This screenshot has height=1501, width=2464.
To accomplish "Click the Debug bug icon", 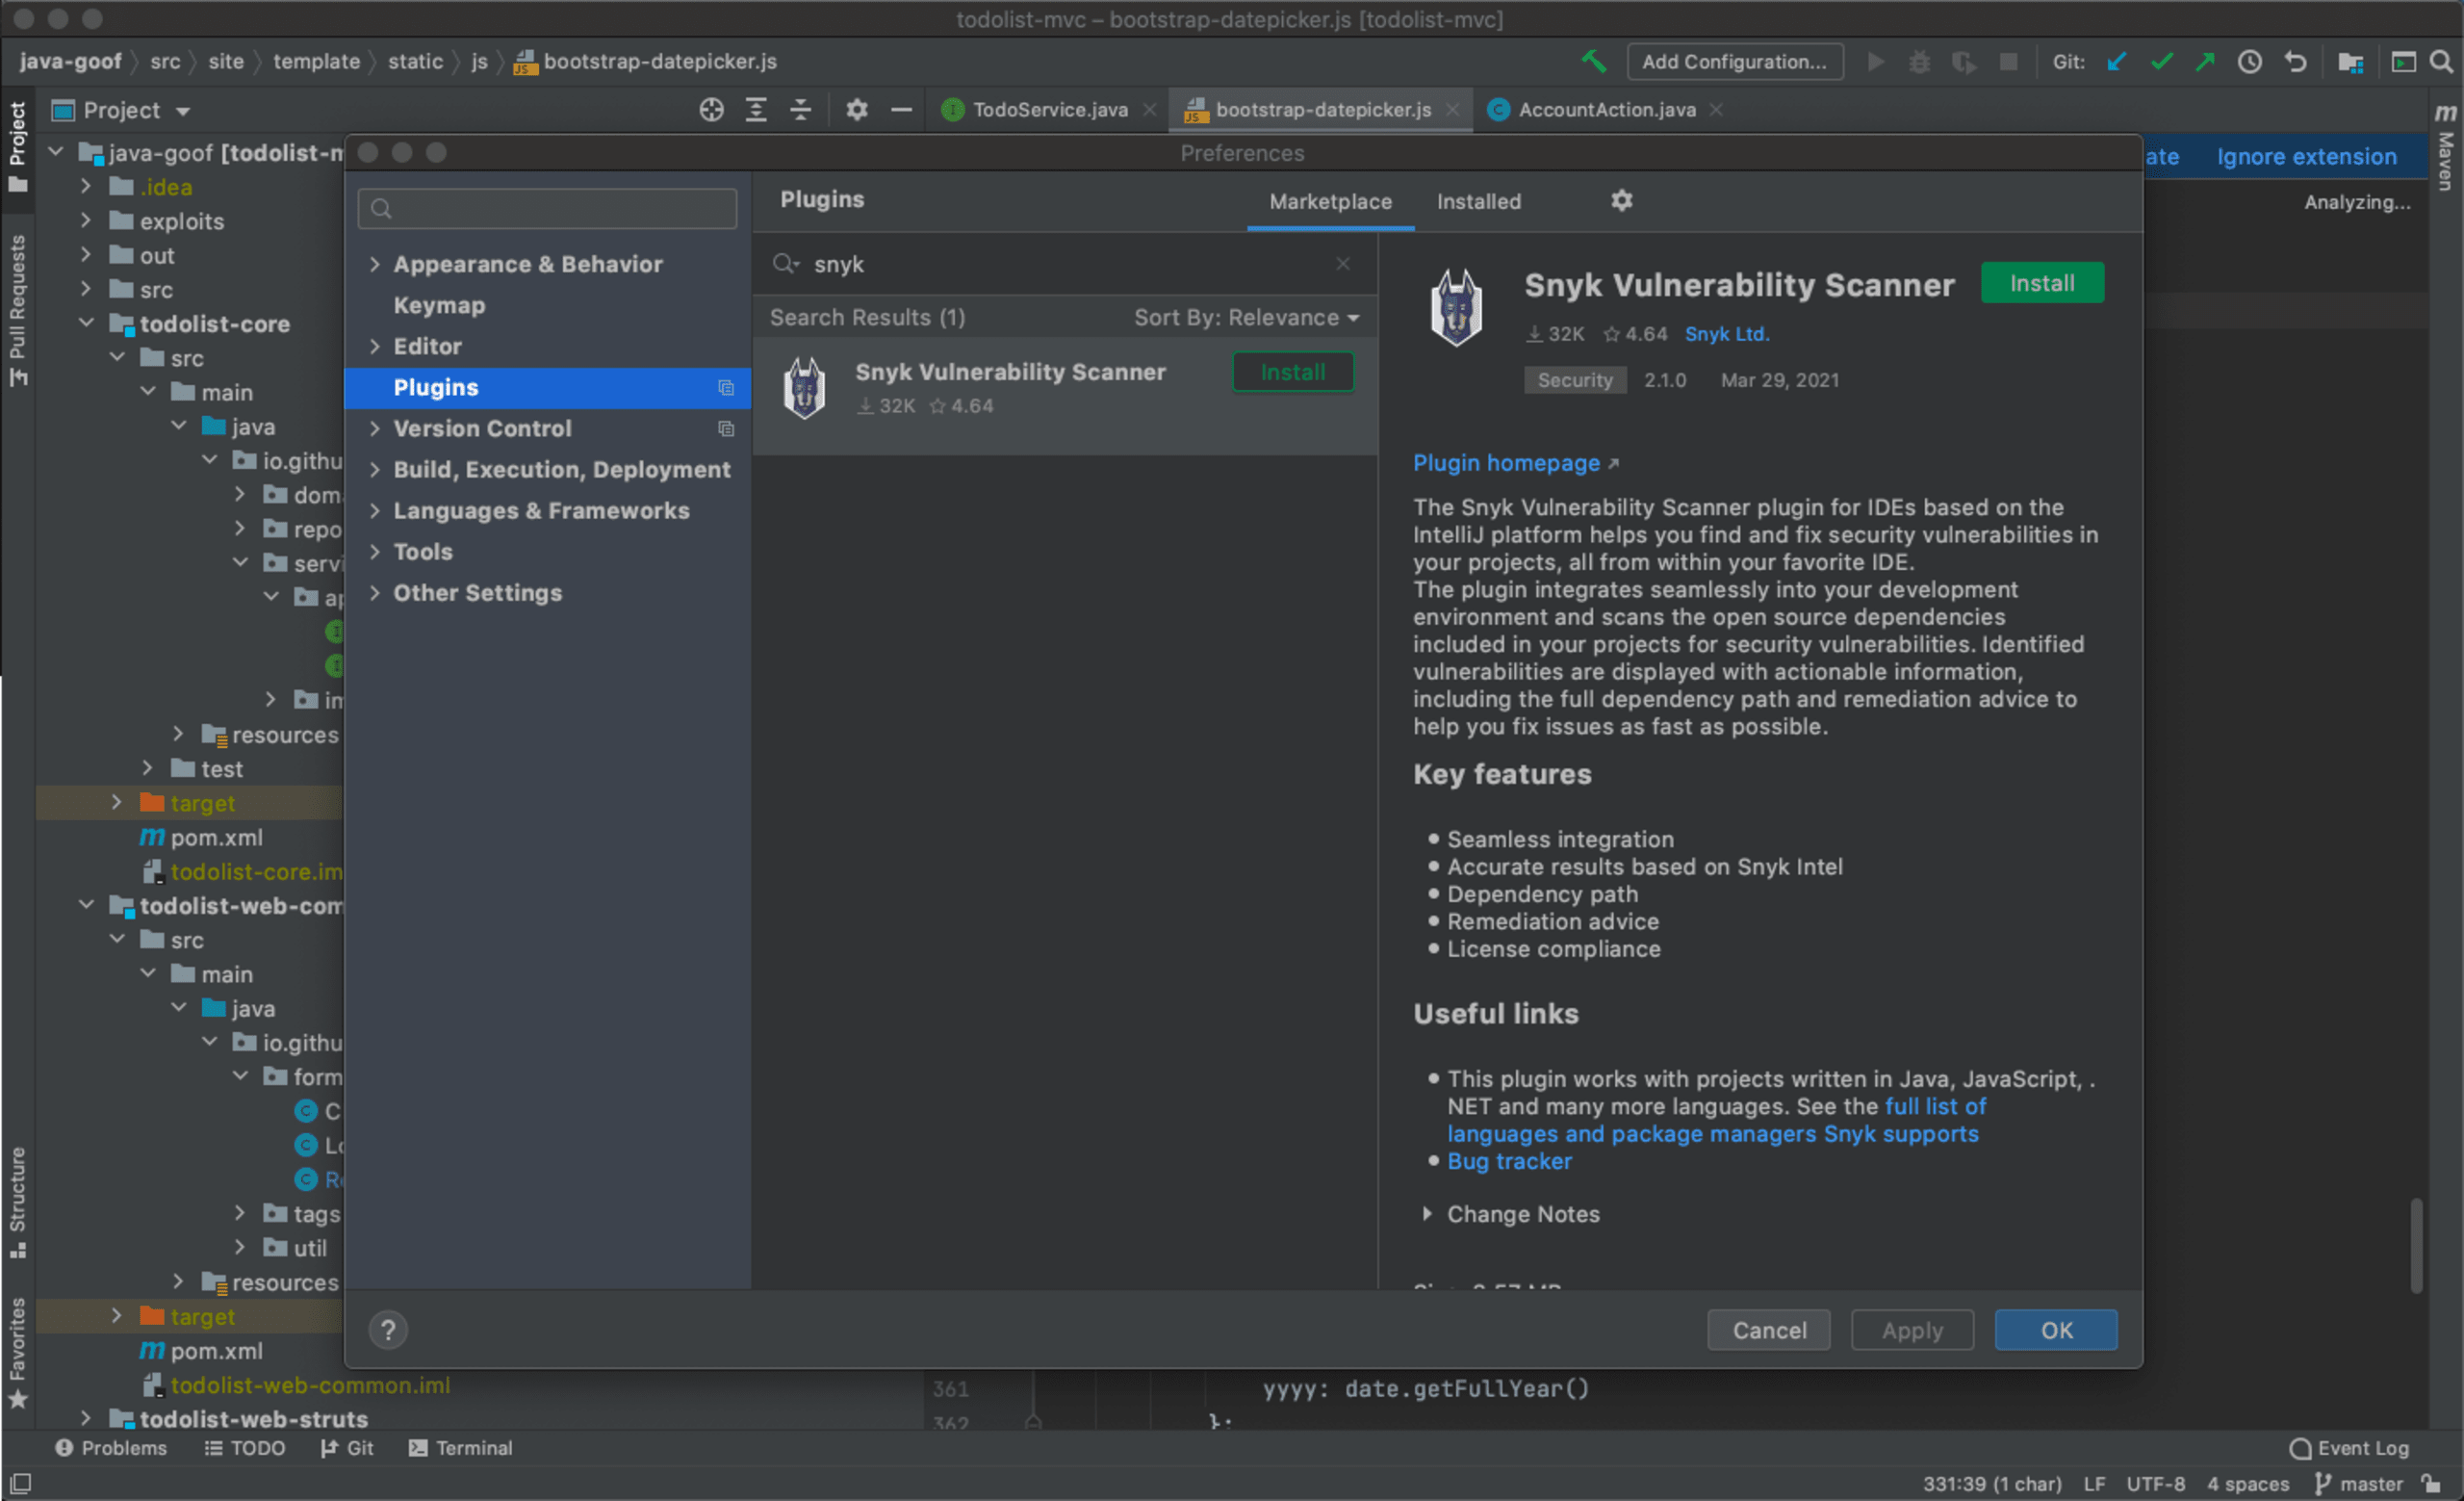I will click(x=1919, y=62).
